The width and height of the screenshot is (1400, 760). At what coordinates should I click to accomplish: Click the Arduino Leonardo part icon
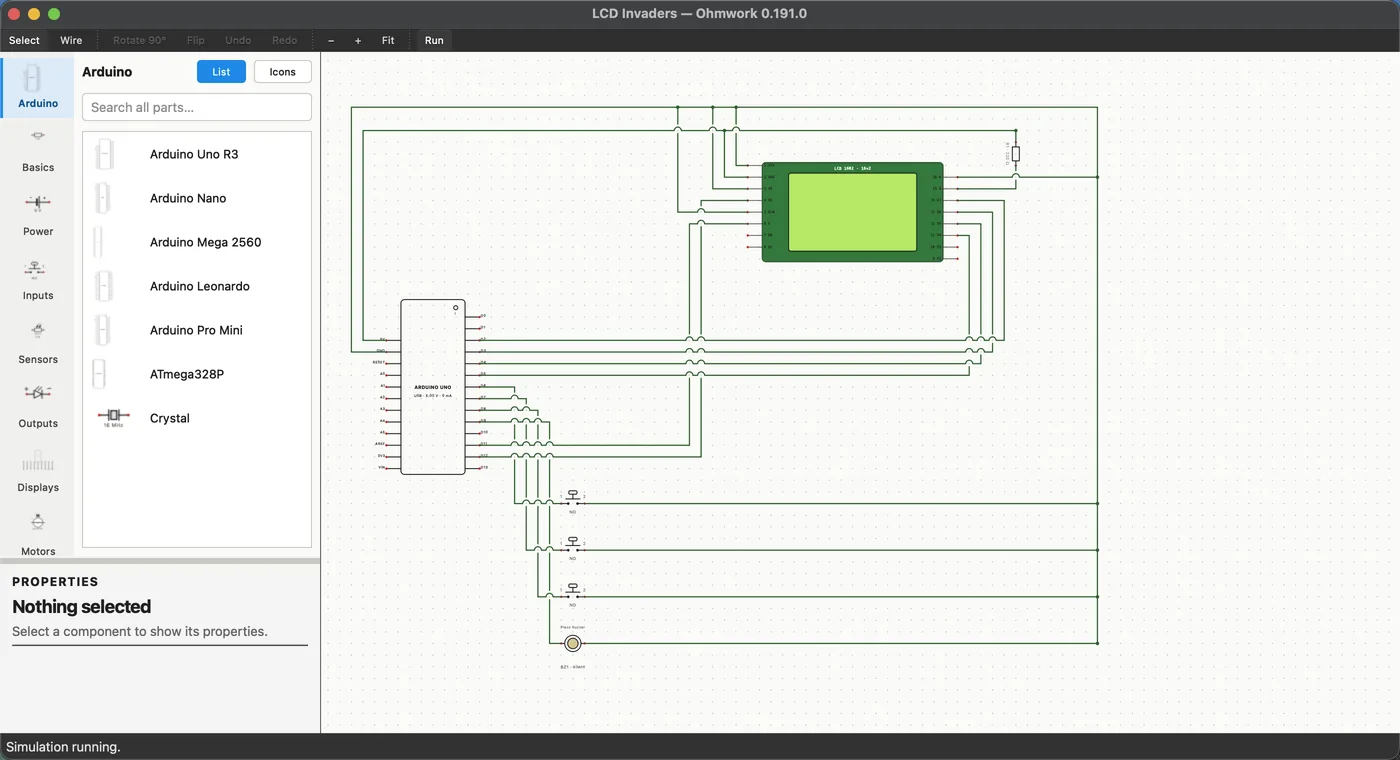coord(102,286)
